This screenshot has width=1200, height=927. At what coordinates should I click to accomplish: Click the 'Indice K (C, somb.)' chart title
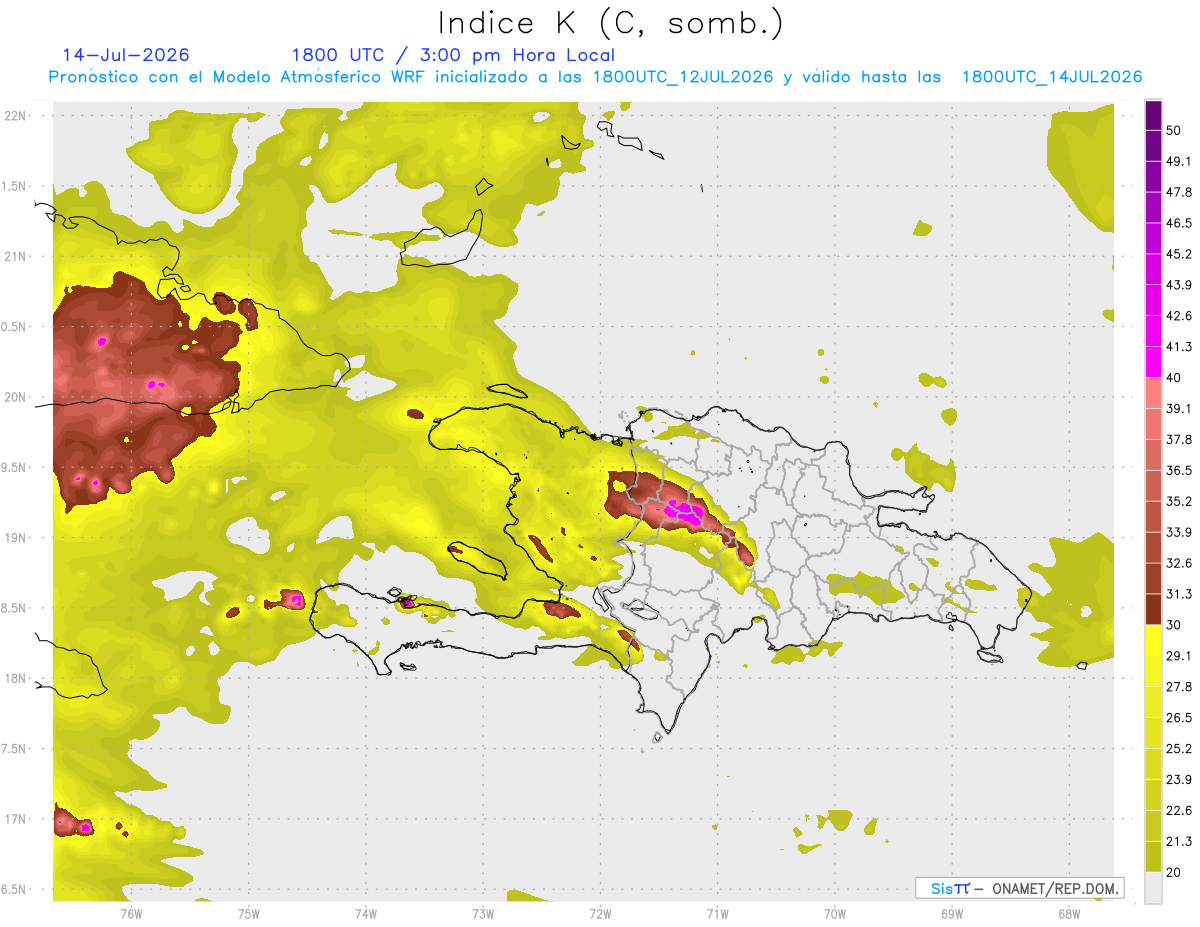pos(610,24)
